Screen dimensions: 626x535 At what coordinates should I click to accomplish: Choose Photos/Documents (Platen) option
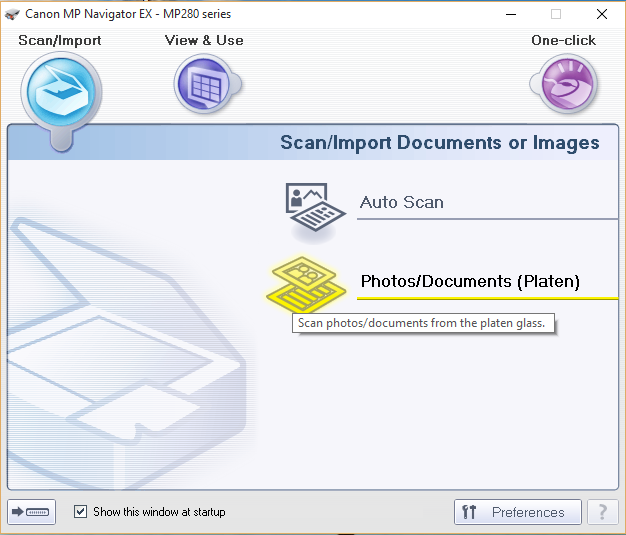click(470, 281)
